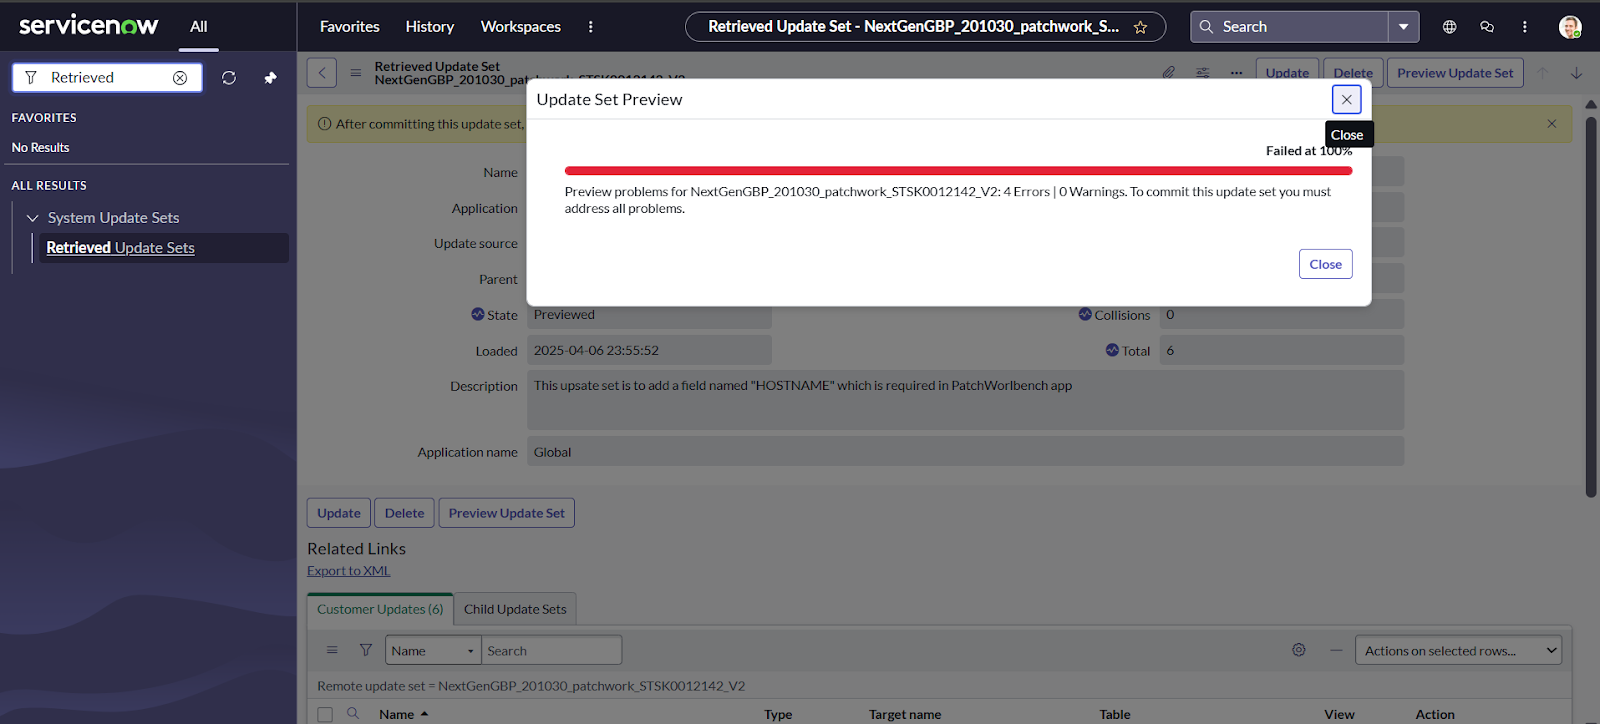The image size is (1600, 724).
Task: Open the personalize form sliders icon
Action: click(x=1203, y=73)
